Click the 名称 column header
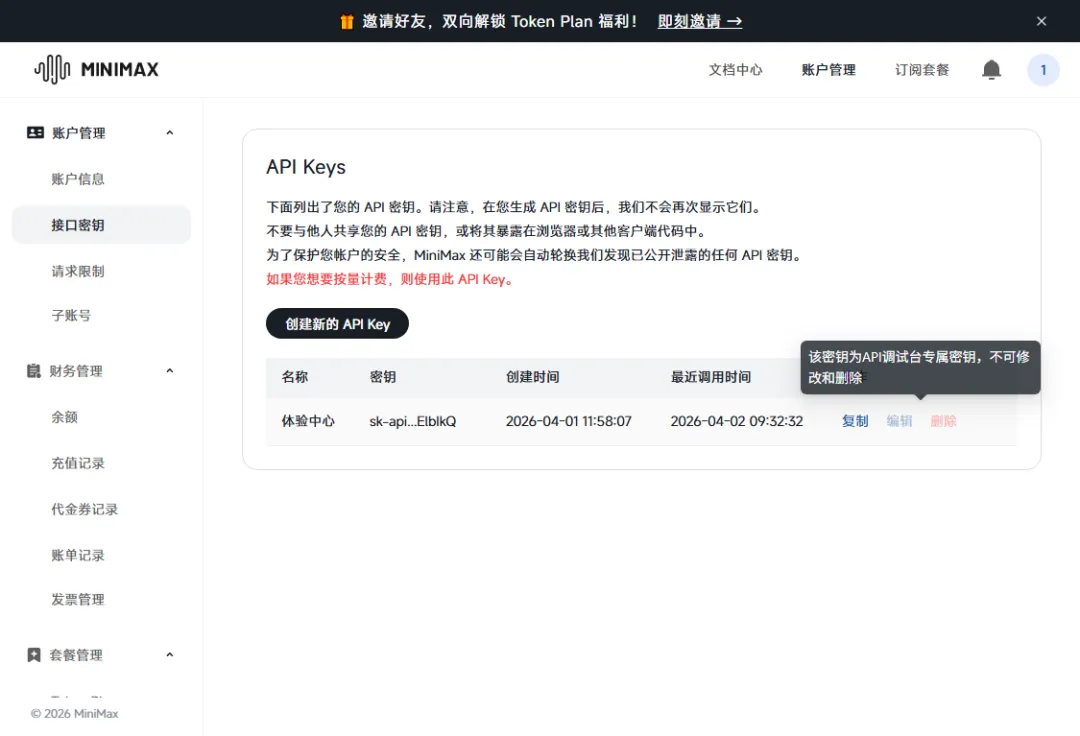Screen dimensions: 1080x736 295,377
